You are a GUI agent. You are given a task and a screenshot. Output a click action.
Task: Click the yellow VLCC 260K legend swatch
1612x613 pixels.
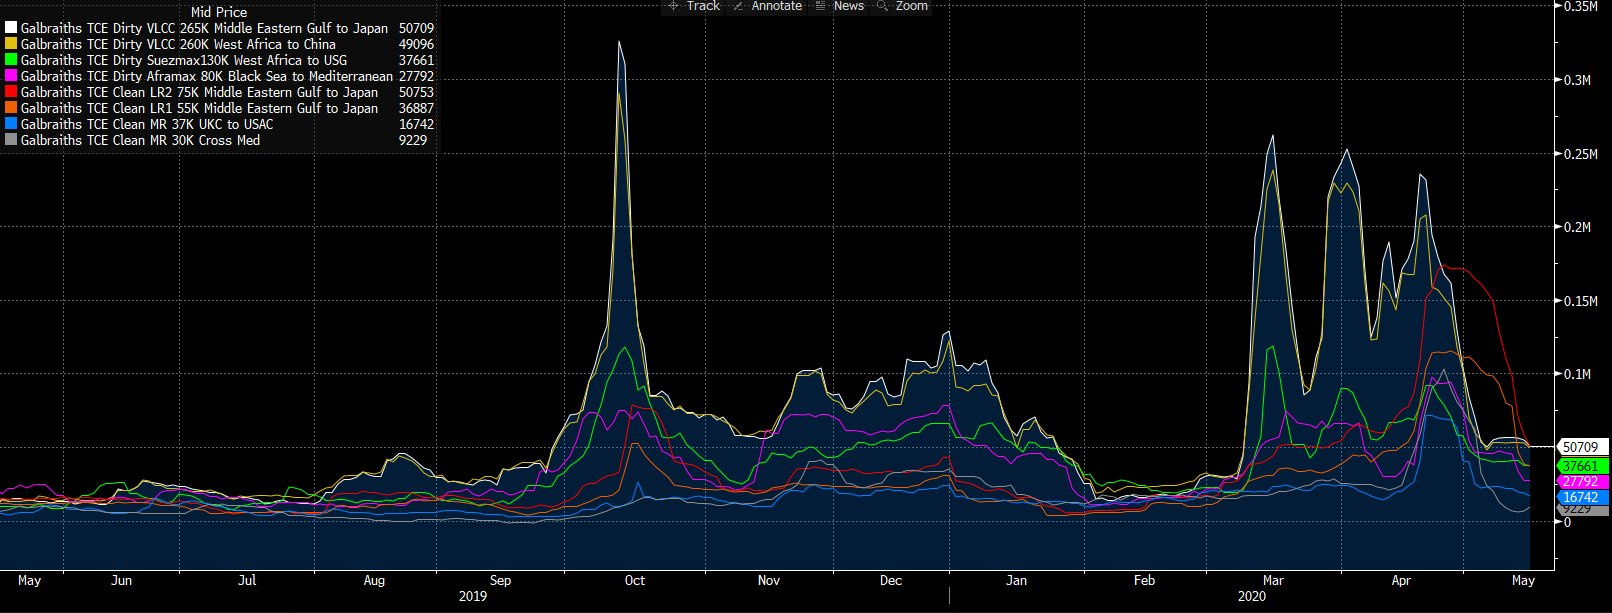(11, 44)
